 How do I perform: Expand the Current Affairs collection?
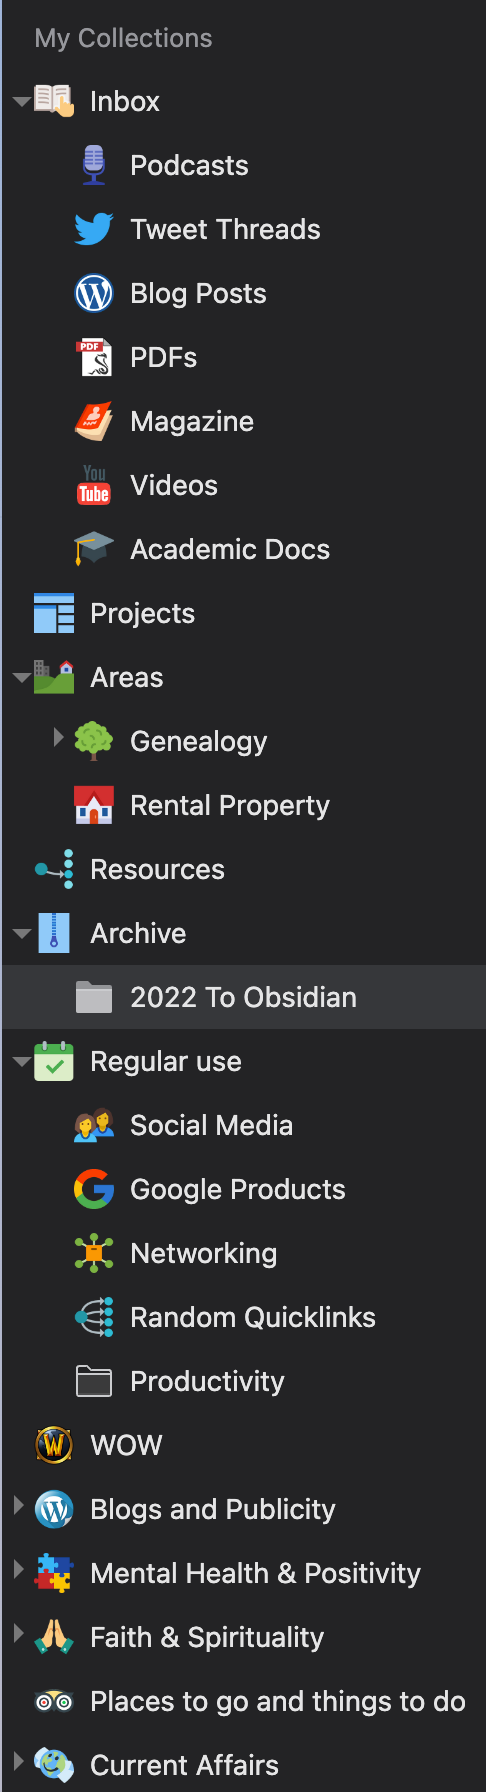(19, 1762)
